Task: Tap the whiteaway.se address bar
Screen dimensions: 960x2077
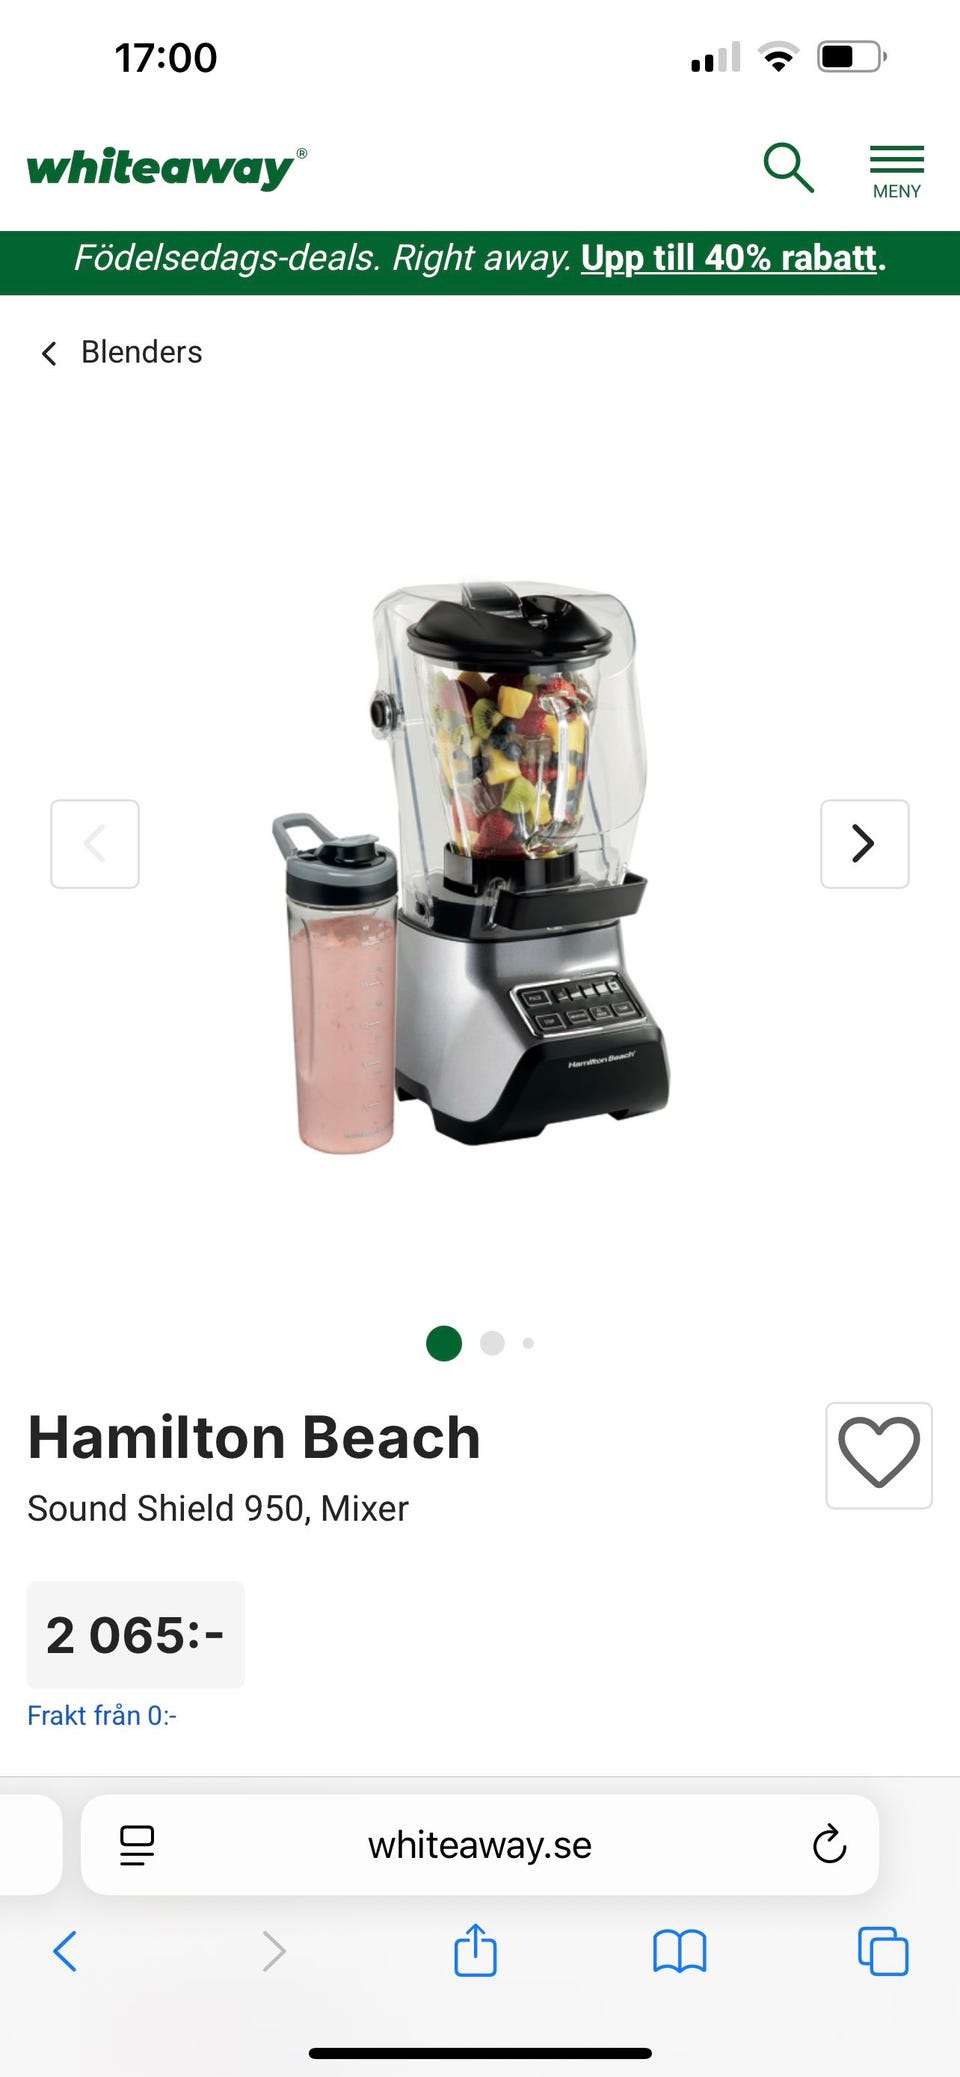Action: coord(480,1844)
